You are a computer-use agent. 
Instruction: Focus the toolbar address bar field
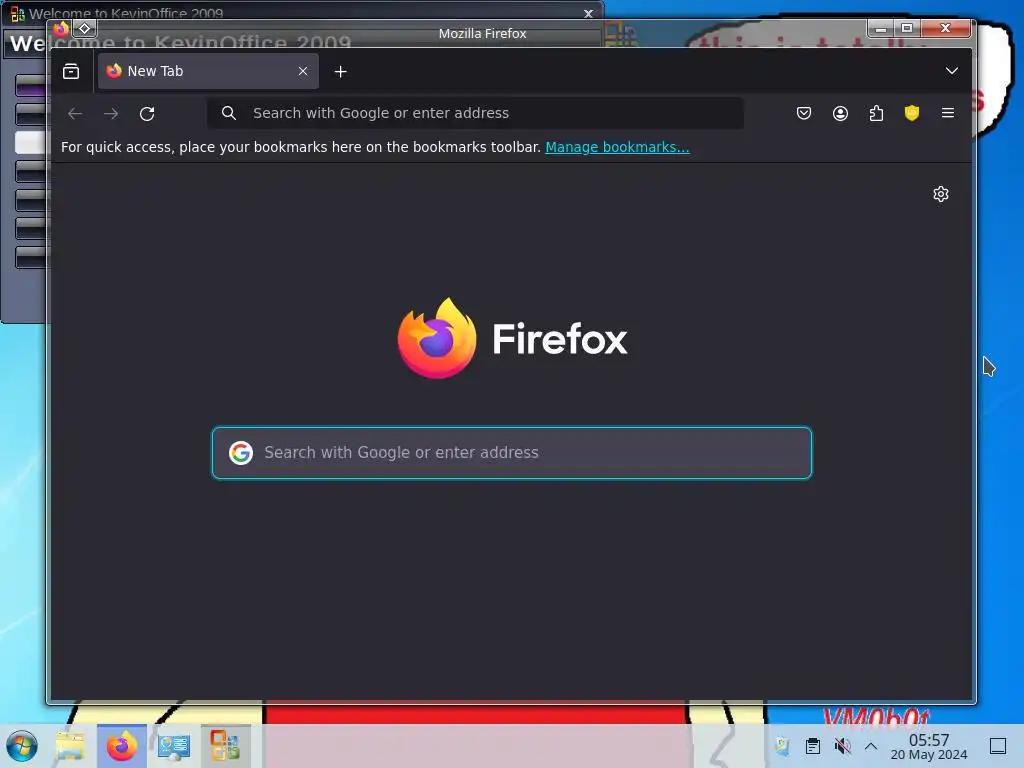click(475, 113)
